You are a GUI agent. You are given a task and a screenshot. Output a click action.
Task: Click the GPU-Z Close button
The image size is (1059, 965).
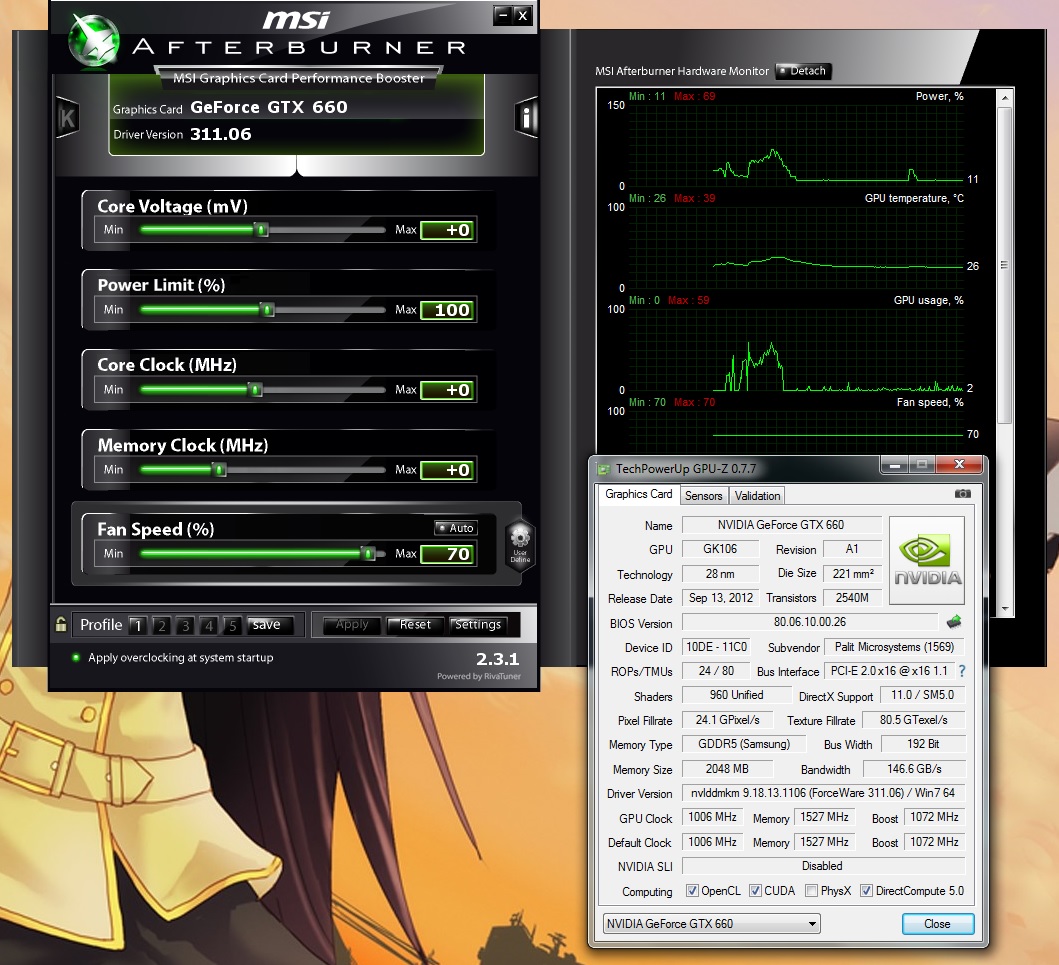click(x=937, y=924)
